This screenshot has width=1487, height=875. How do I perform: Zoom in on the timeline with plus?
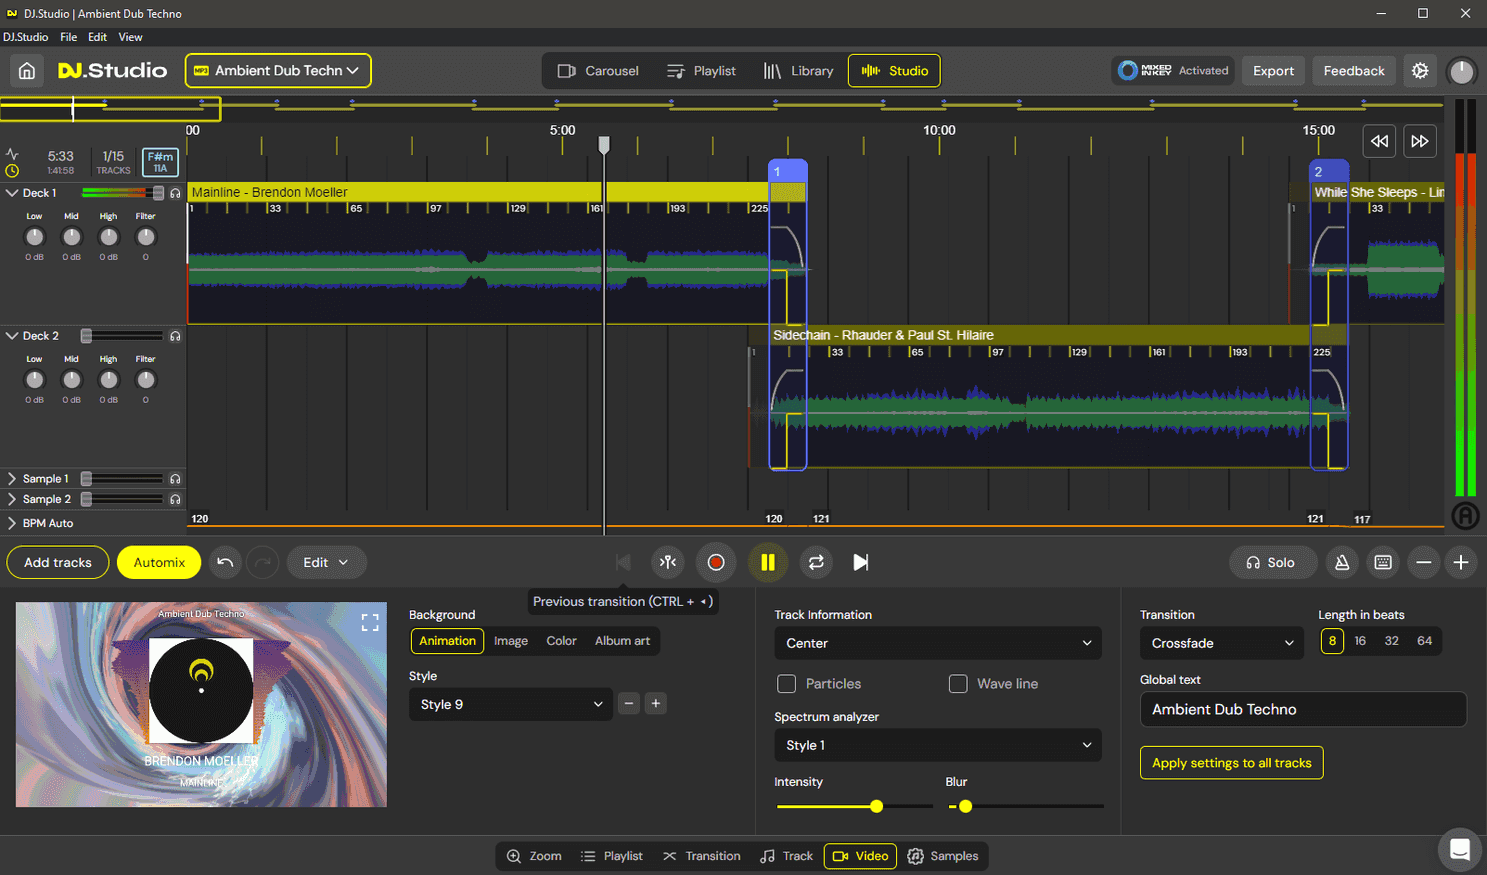tap(1461, 562)
